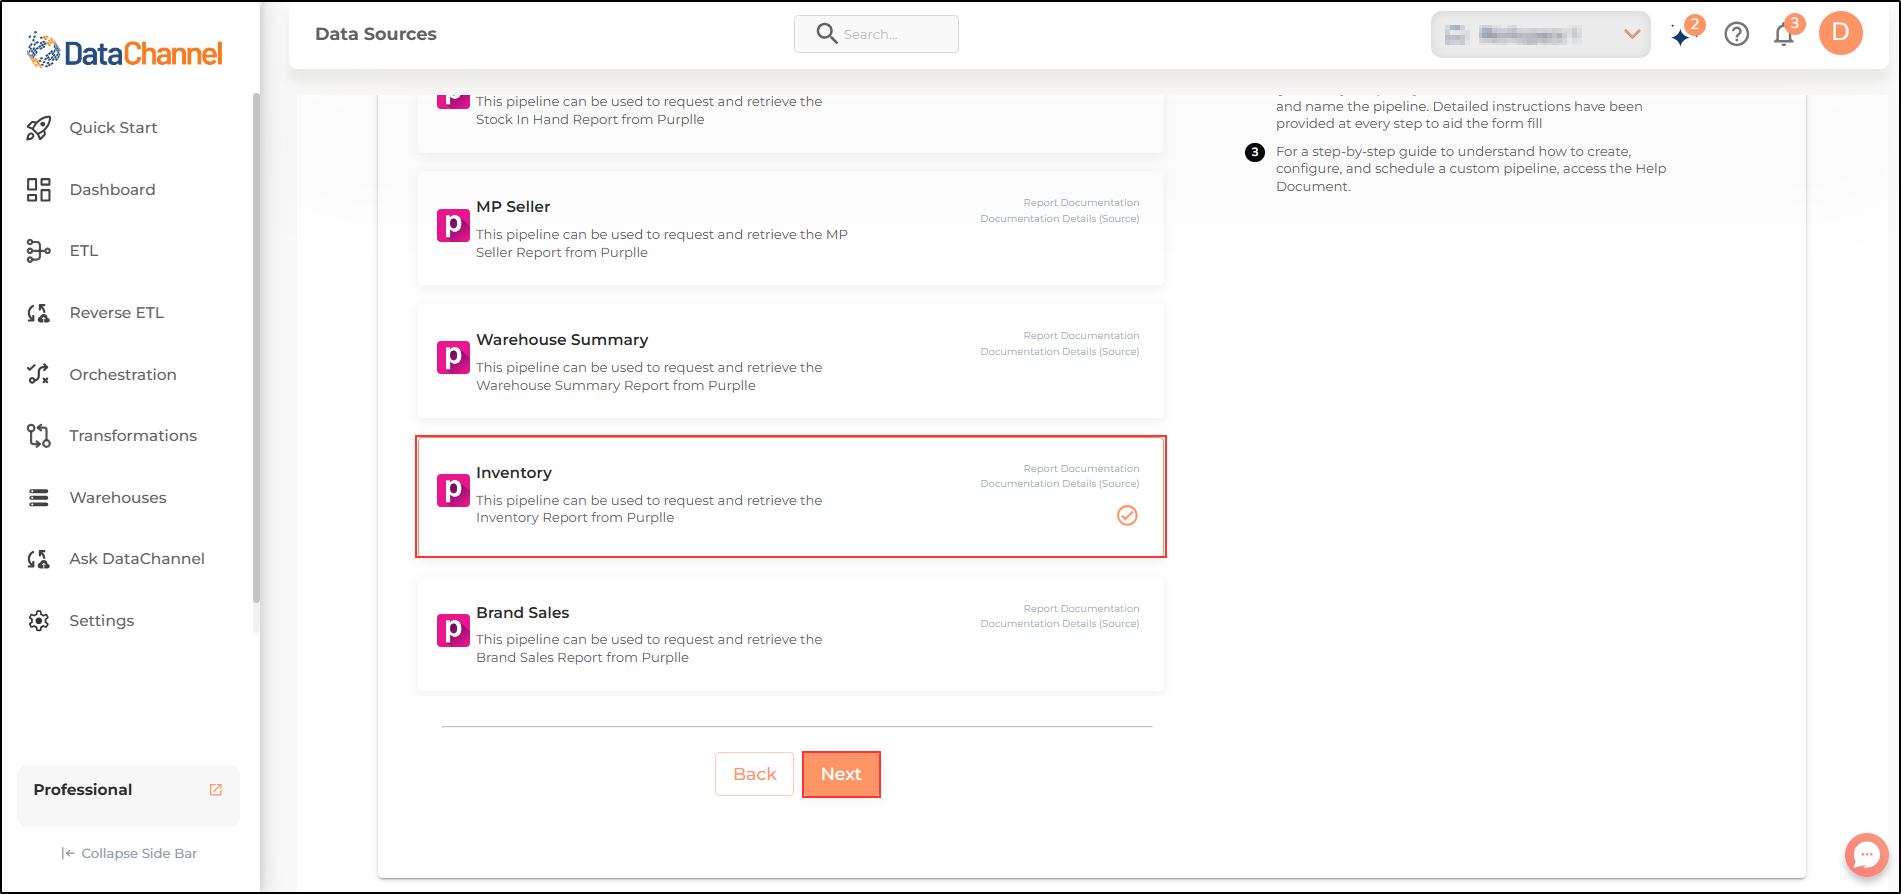Image resolution: width=1901 pixels, height=894 pixels.
Task: Collapse Side Bar
Action: pos(129,853)
